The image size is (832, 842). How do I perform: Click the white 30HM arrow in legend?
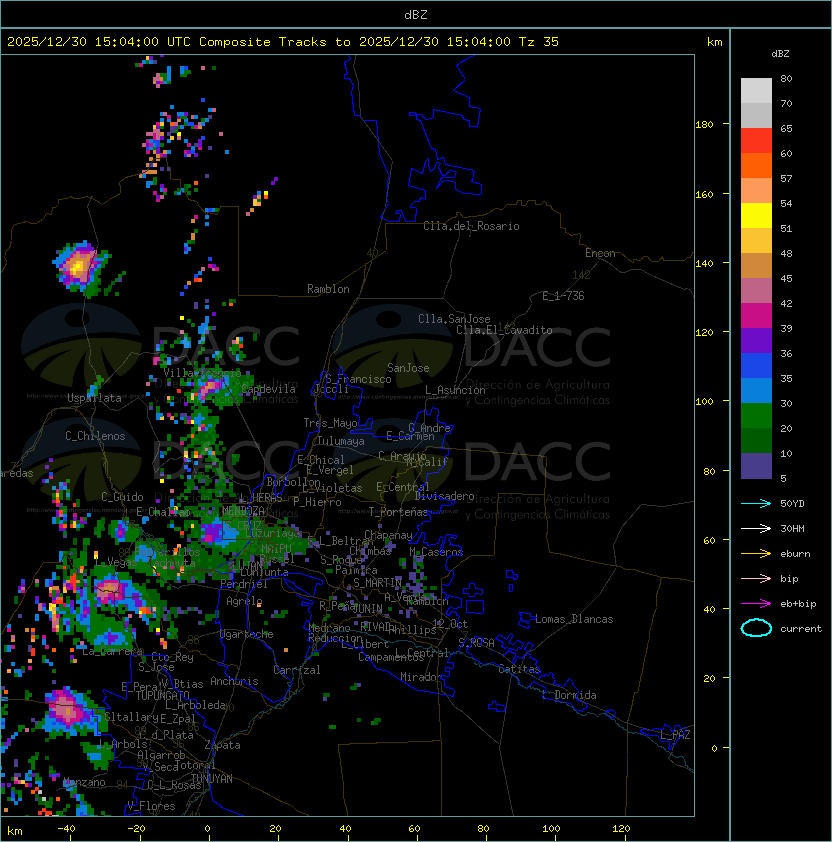tap(756, 528)
